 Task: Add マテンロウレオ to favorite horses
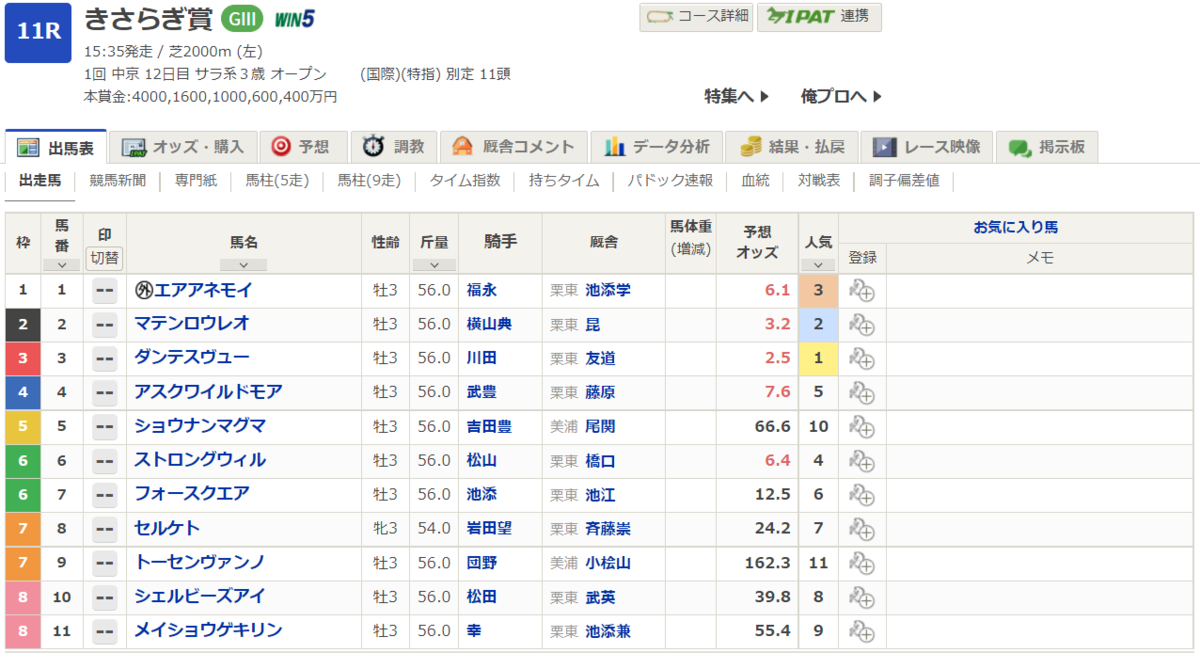[862, 325]
